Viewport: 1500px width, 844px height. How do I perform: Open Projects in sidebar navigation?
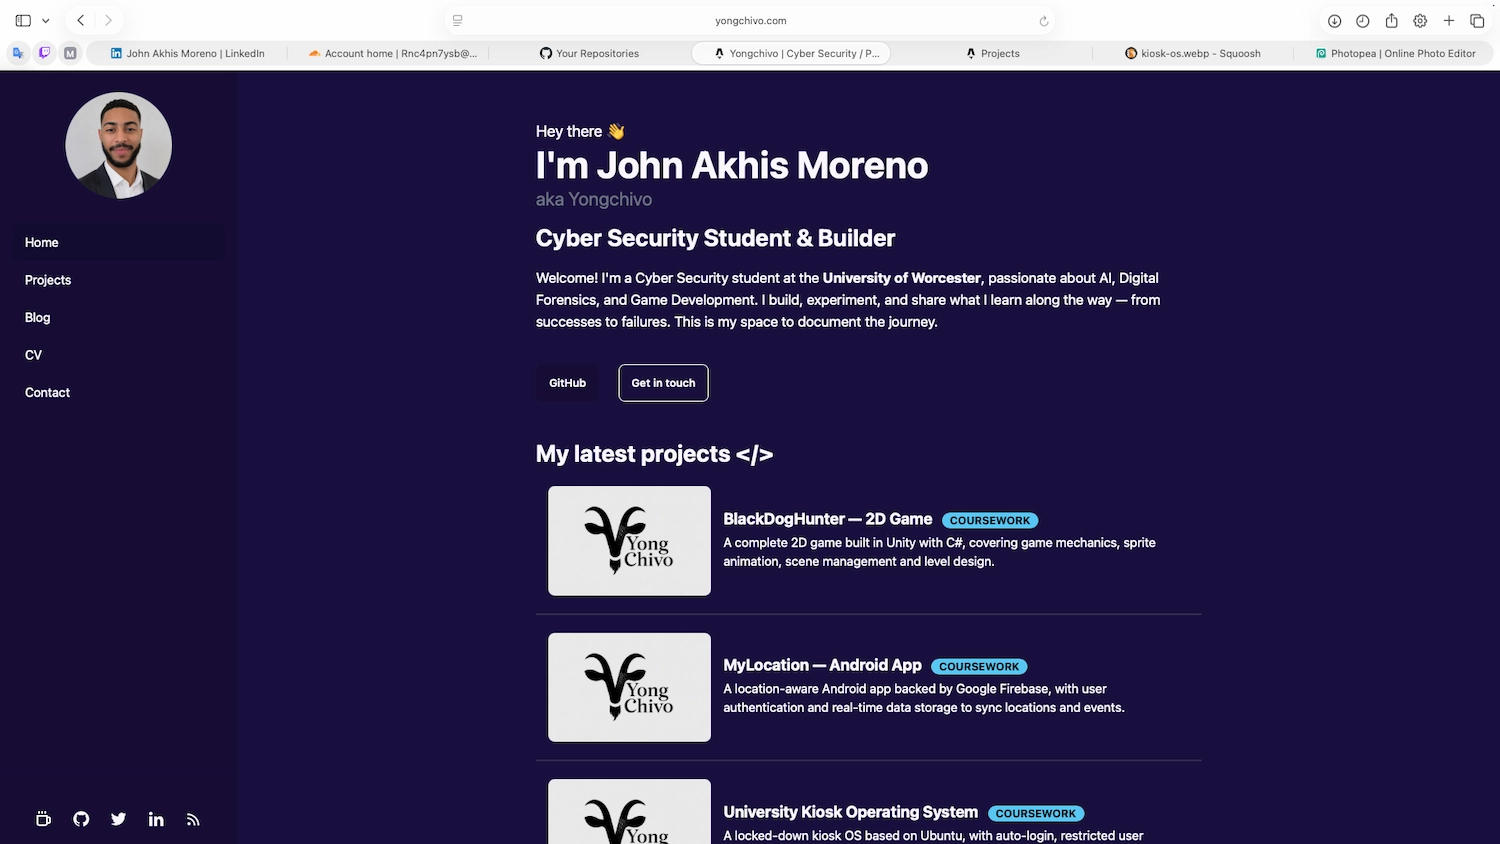[118, 280]
